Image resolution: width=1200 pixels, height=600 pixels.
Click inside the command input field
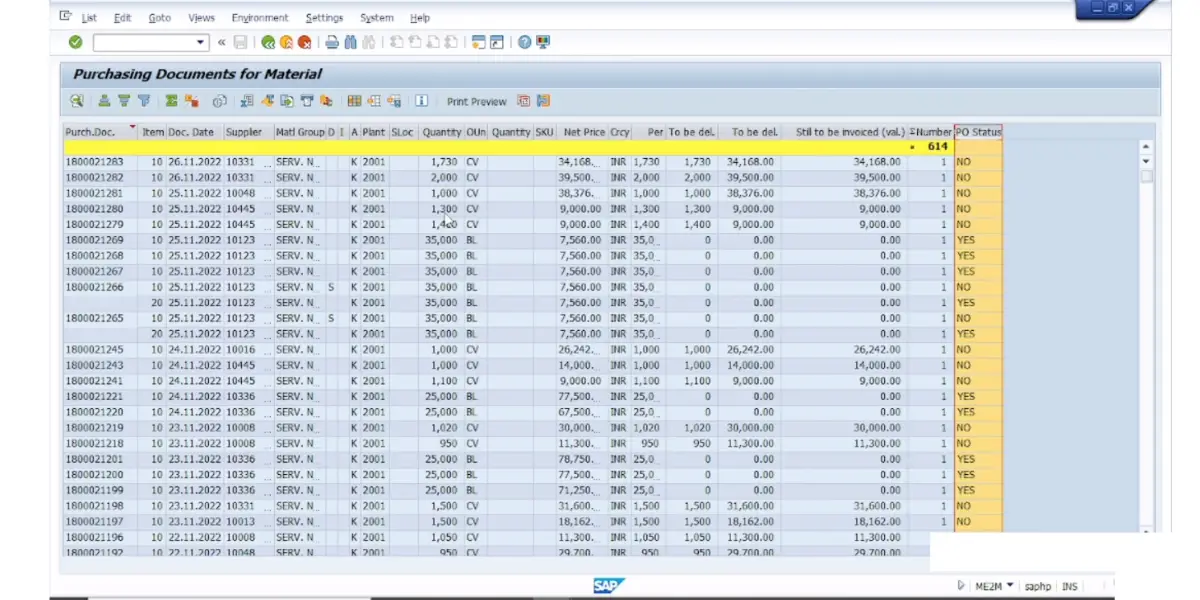(x=143, y=42)
